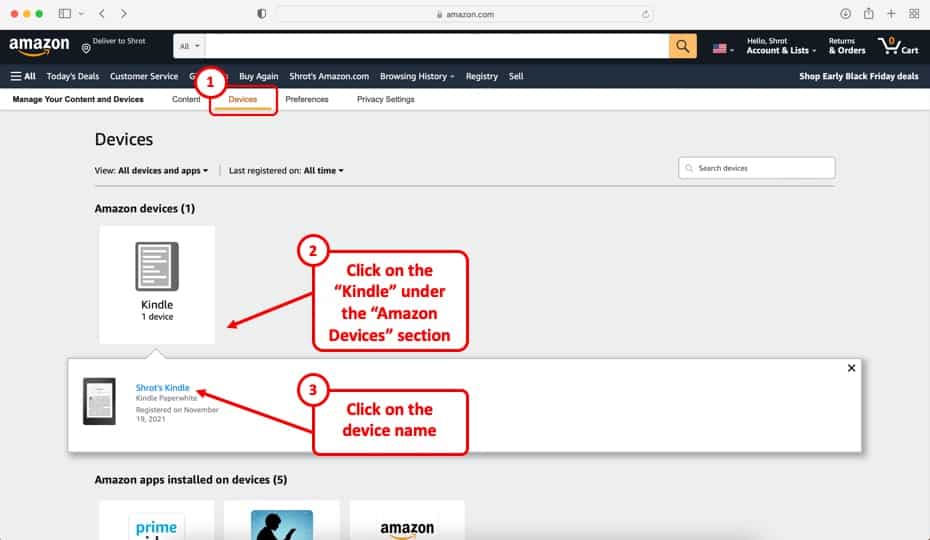
Task: Click Amazon apps installed on devices (5)
Action: (191, 479)
